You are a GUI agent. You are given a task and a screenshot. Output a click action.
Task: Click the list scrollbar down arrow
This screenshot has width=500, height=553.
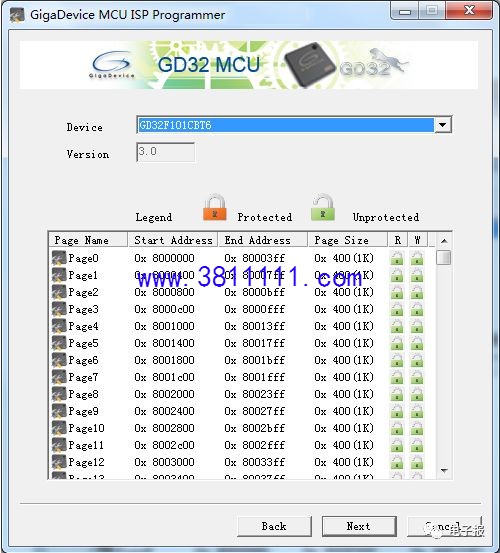pos(444,471)
